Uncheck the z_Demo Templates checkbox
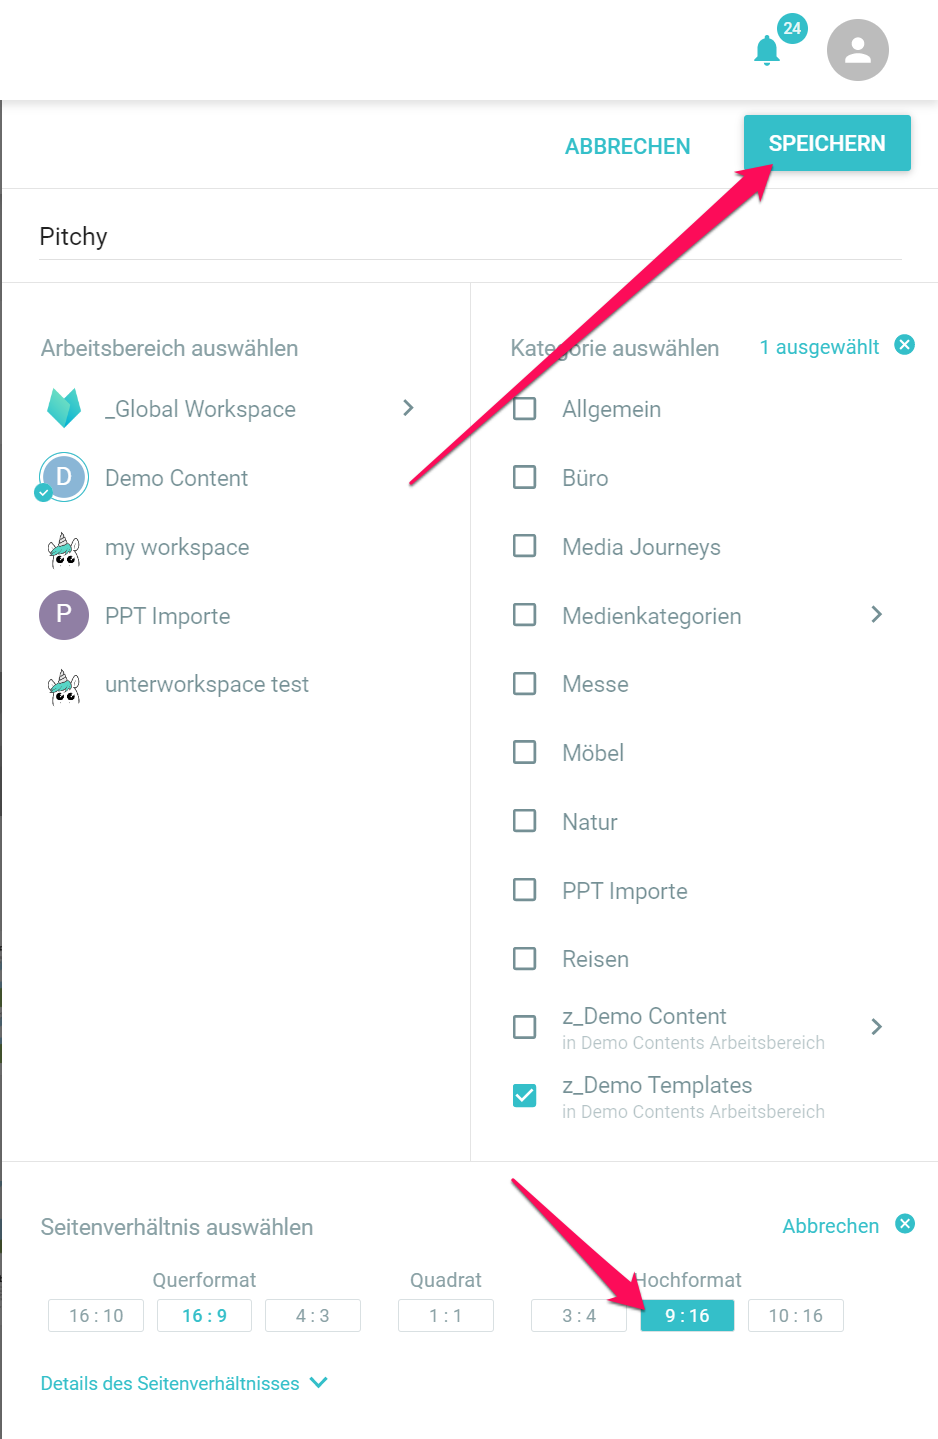 (525, 1096)
